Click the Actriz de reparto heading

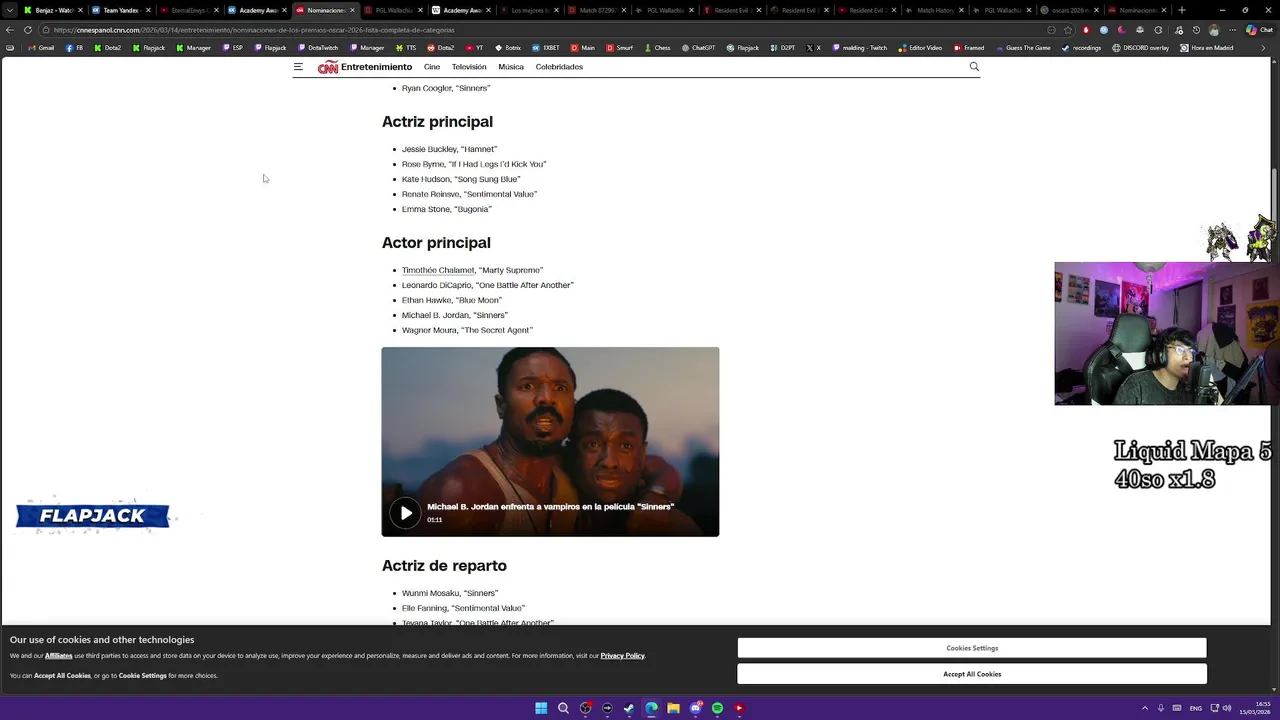point(444,566)
